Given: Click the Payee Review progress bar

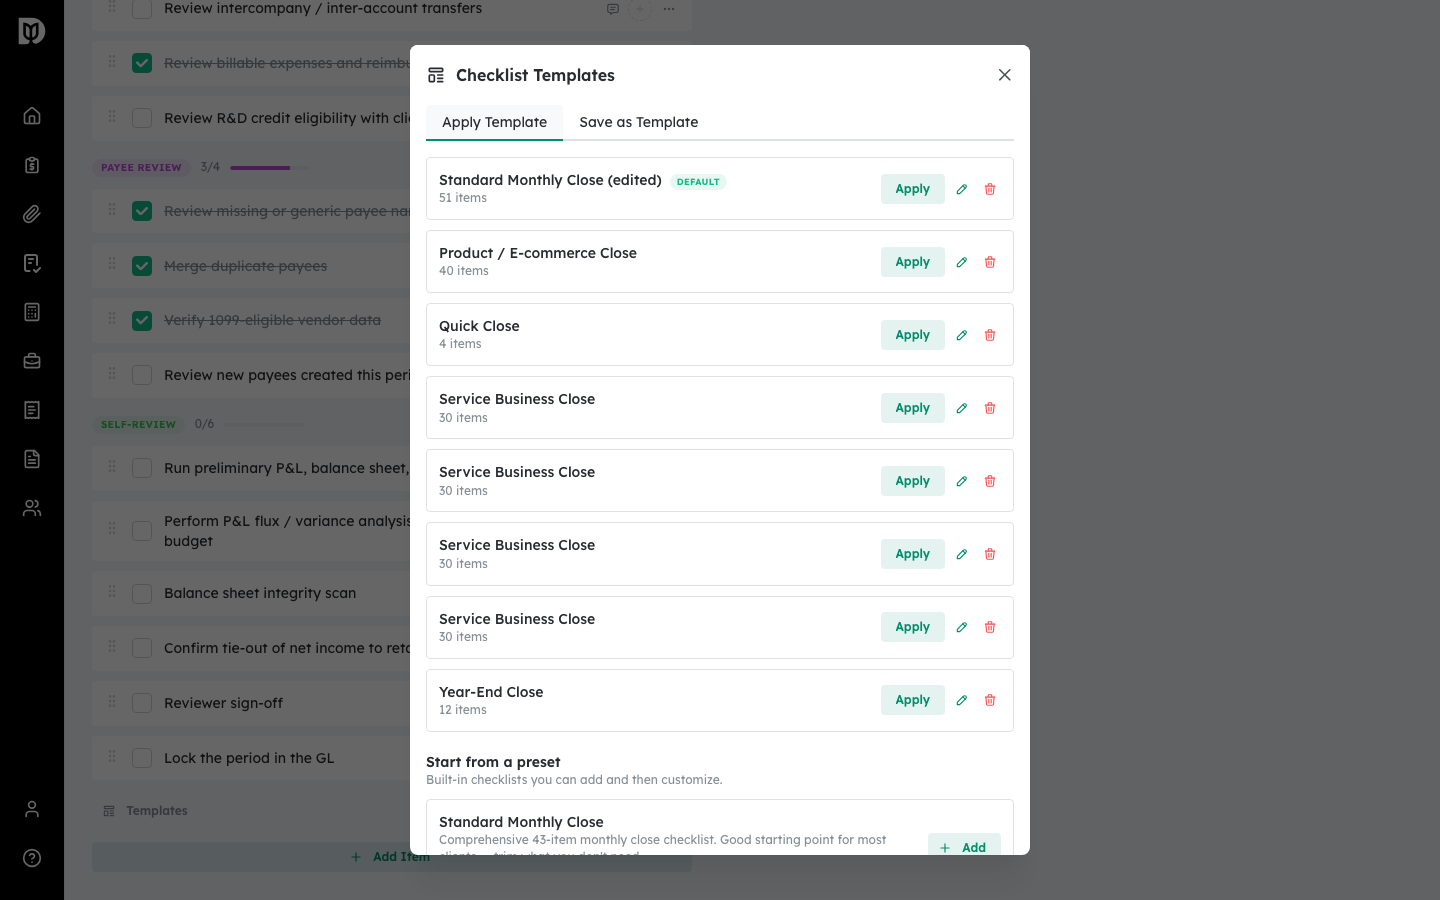Looking at the screenshot, I should [269, 168].
